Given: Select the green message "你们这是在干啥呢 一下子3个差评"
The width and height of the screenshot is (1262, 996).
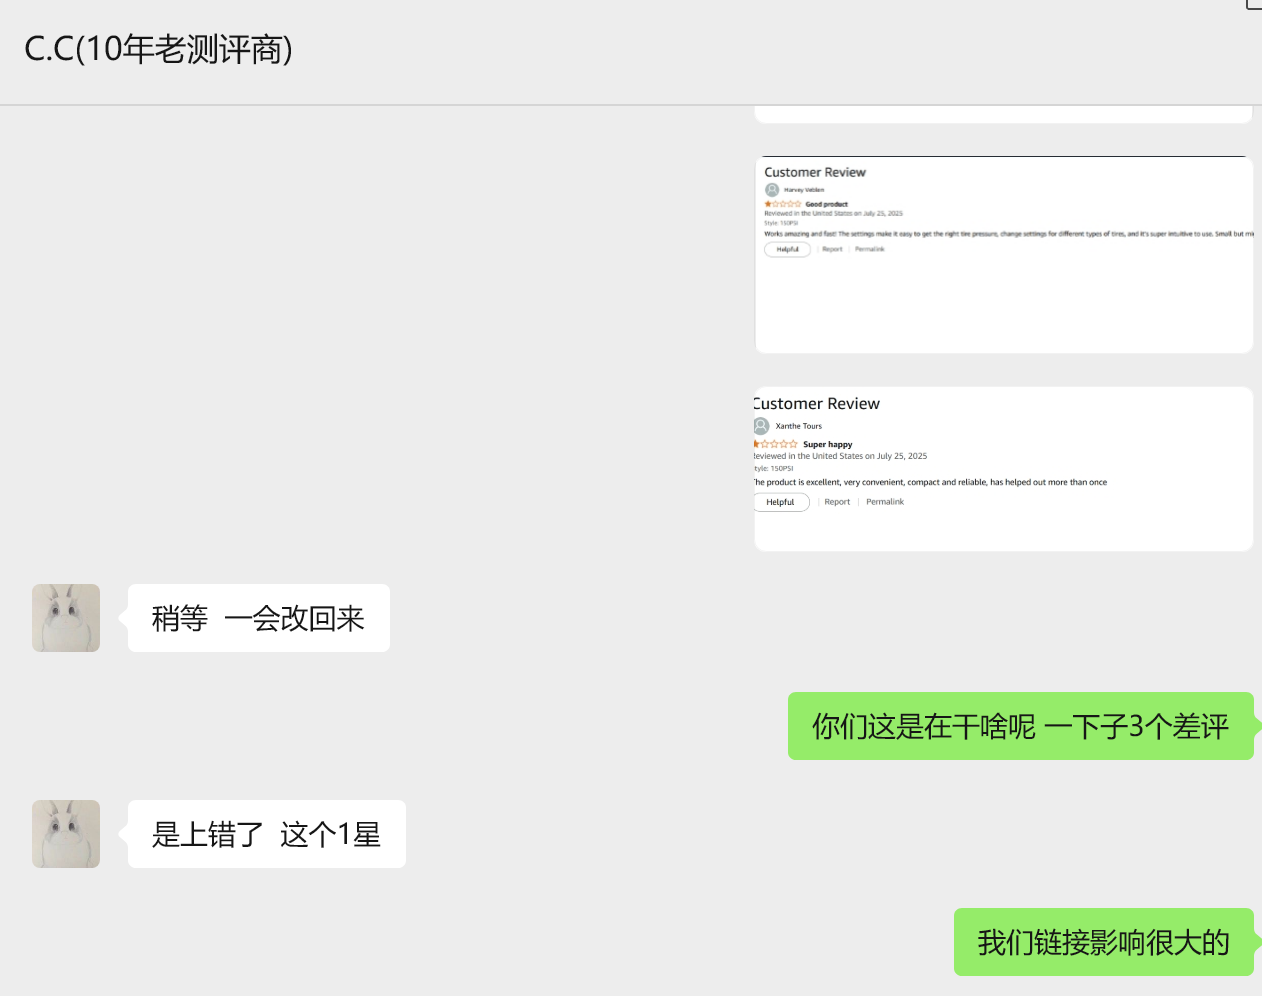Looking at the screenshot, I should tap(1020, 727).
